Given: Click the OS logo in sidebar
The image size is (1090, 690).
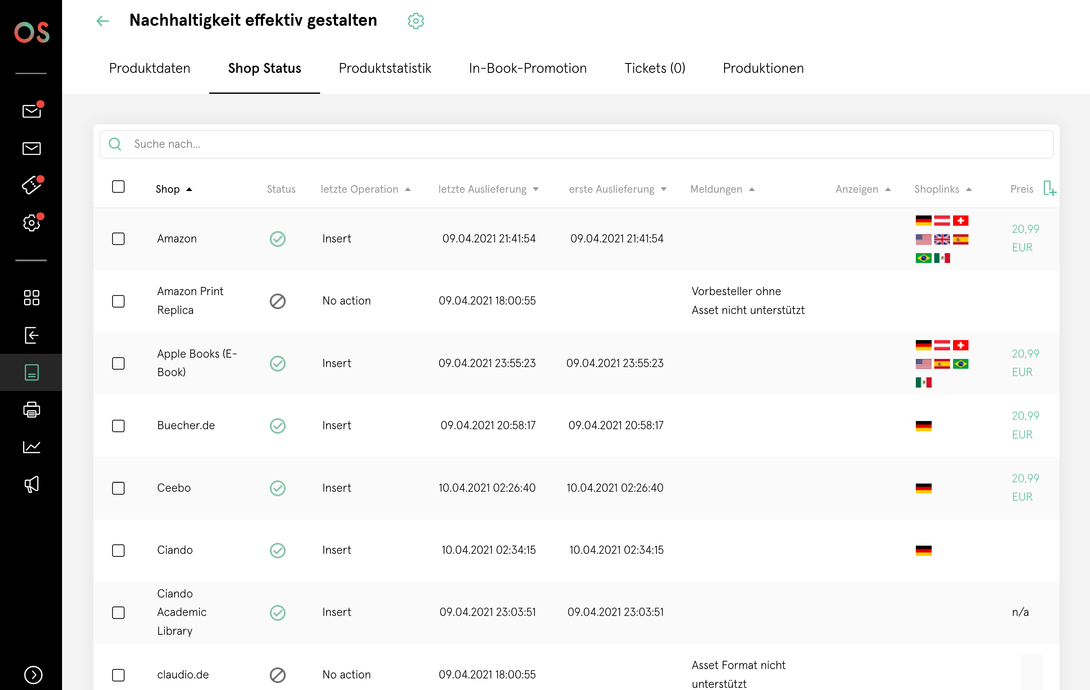Looking at the screenshot, I should (32, 32).
